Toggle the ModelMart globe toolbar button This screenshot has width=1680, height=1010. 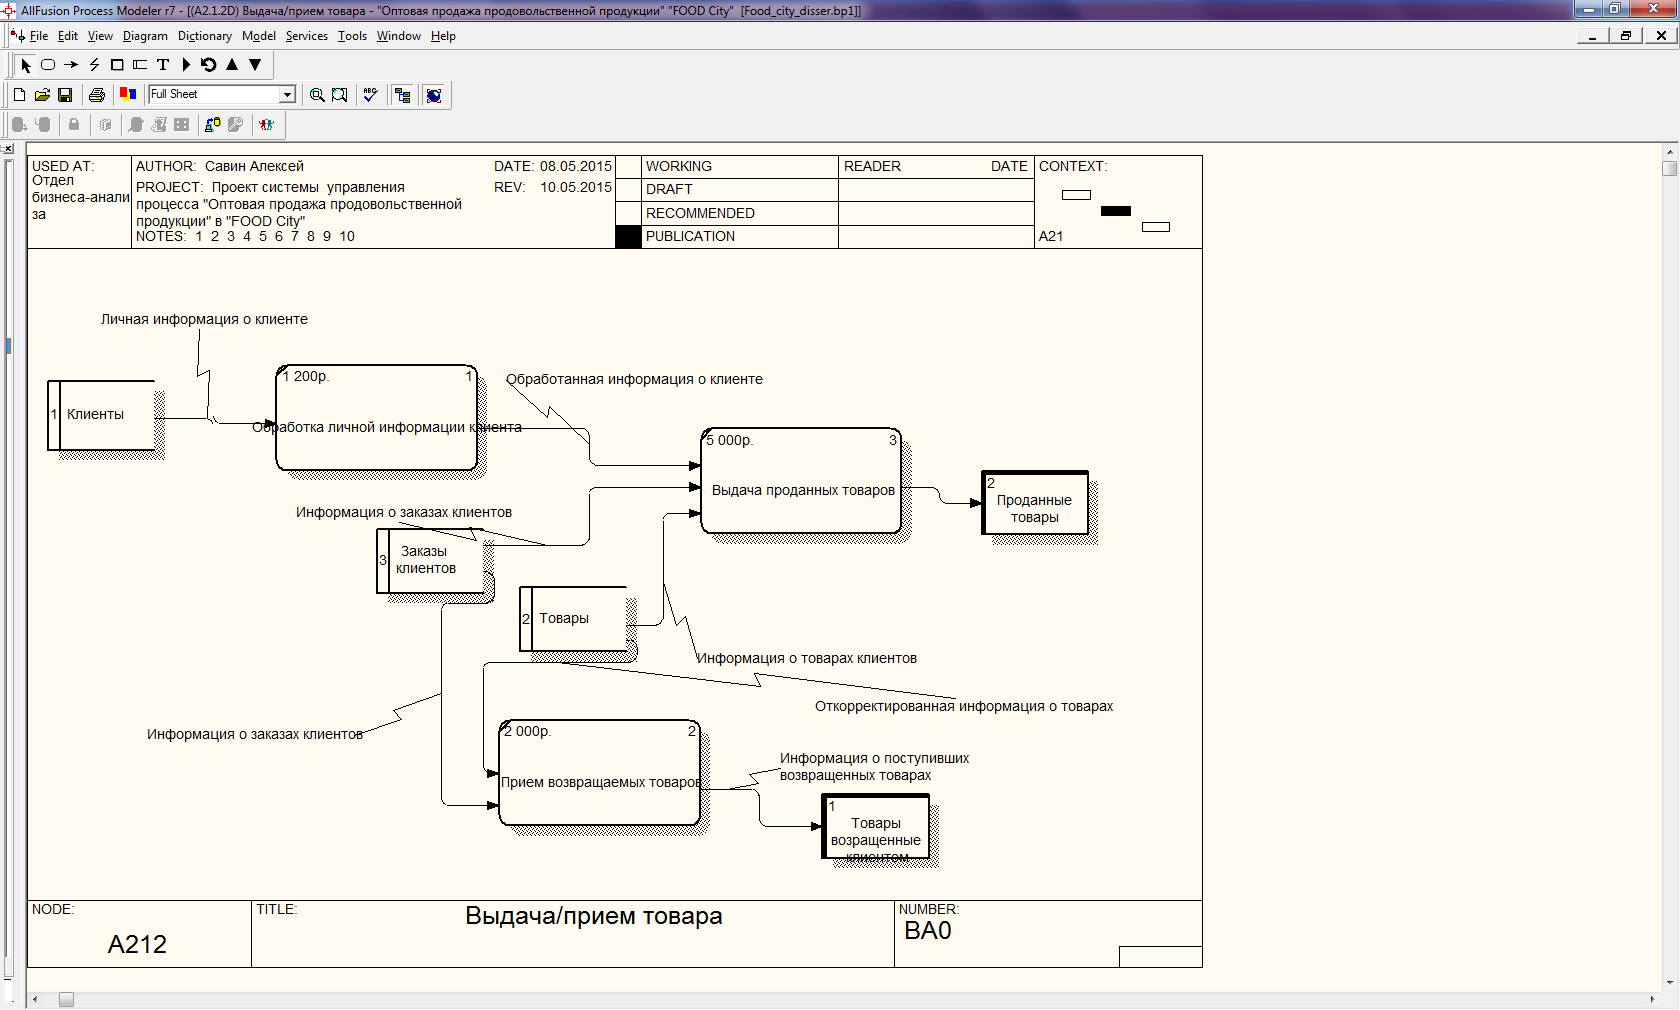point(434,95)
